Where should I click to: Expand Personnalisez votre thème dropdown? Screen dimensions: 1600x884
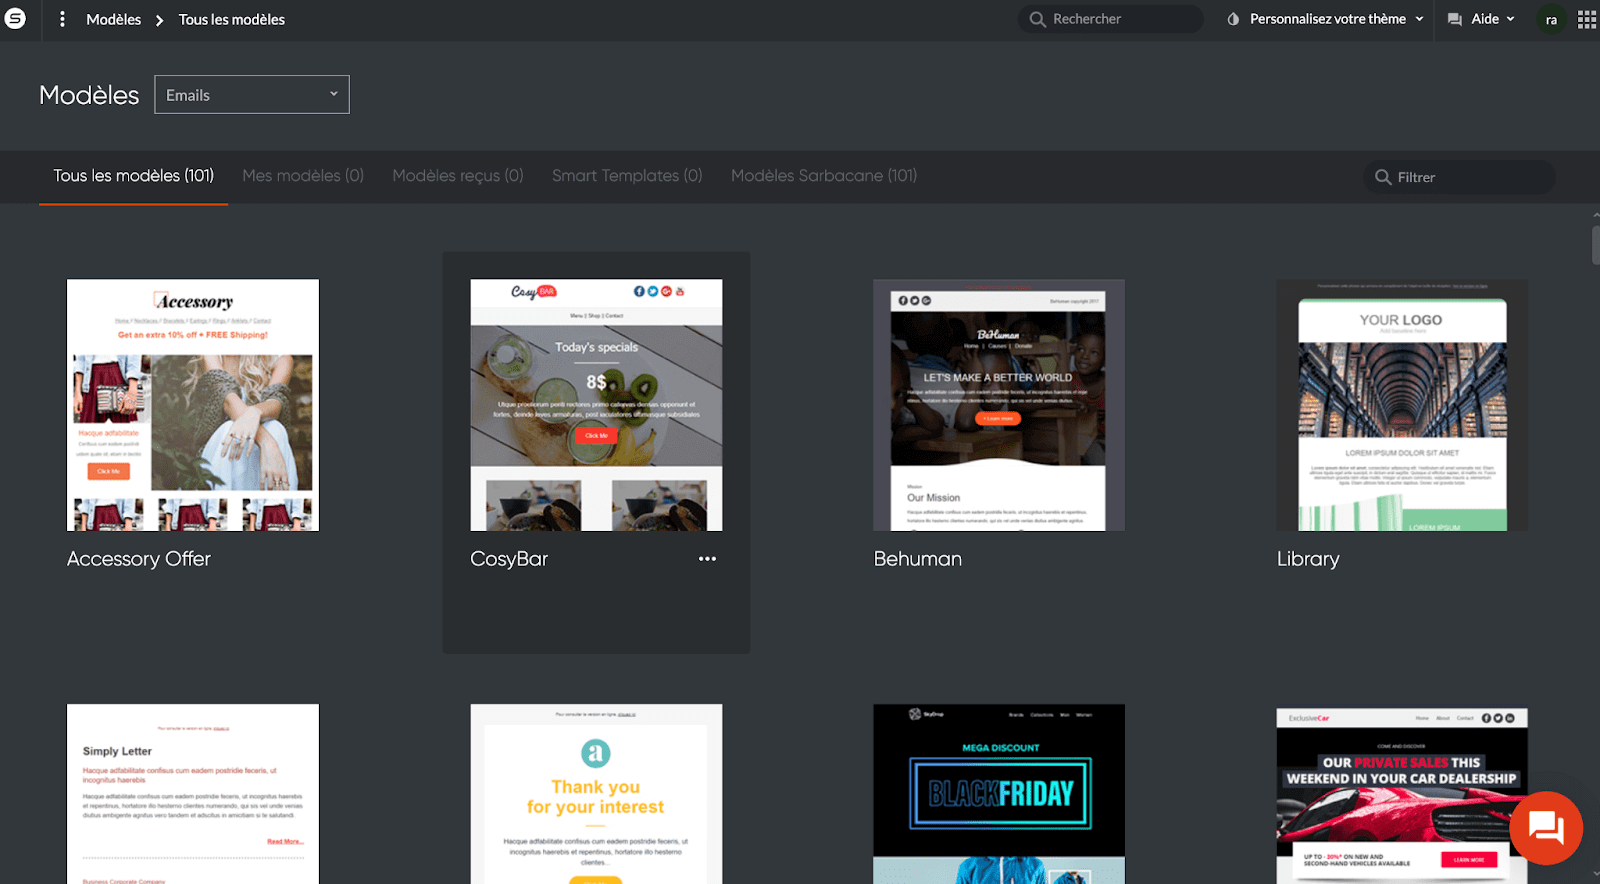point(1419,19)
